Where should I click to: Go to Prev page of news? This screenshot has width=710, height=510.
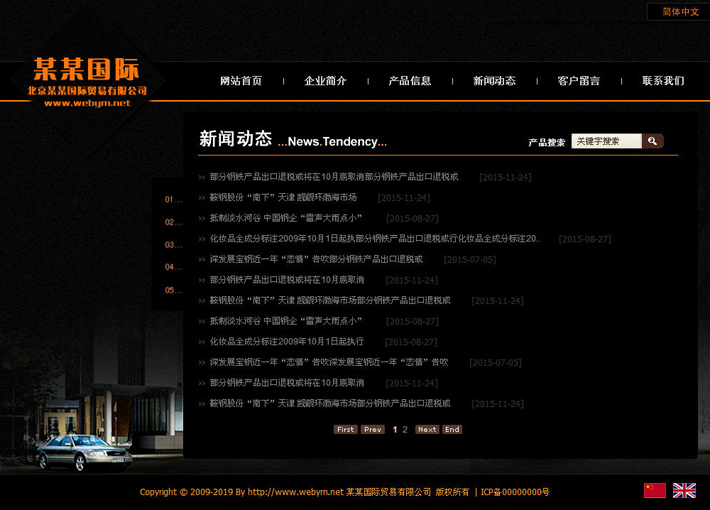pyautogui.click(x=373, y=429)
